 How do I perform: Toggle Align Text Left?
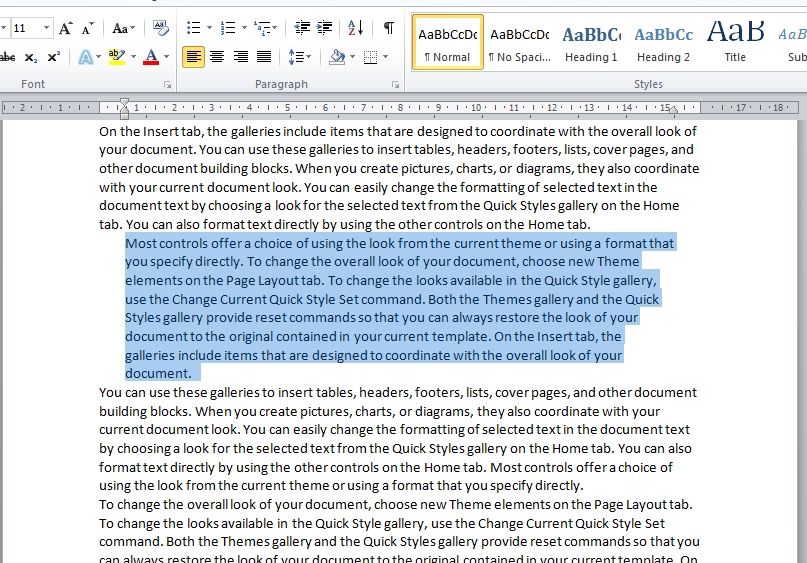click(194, 57)
